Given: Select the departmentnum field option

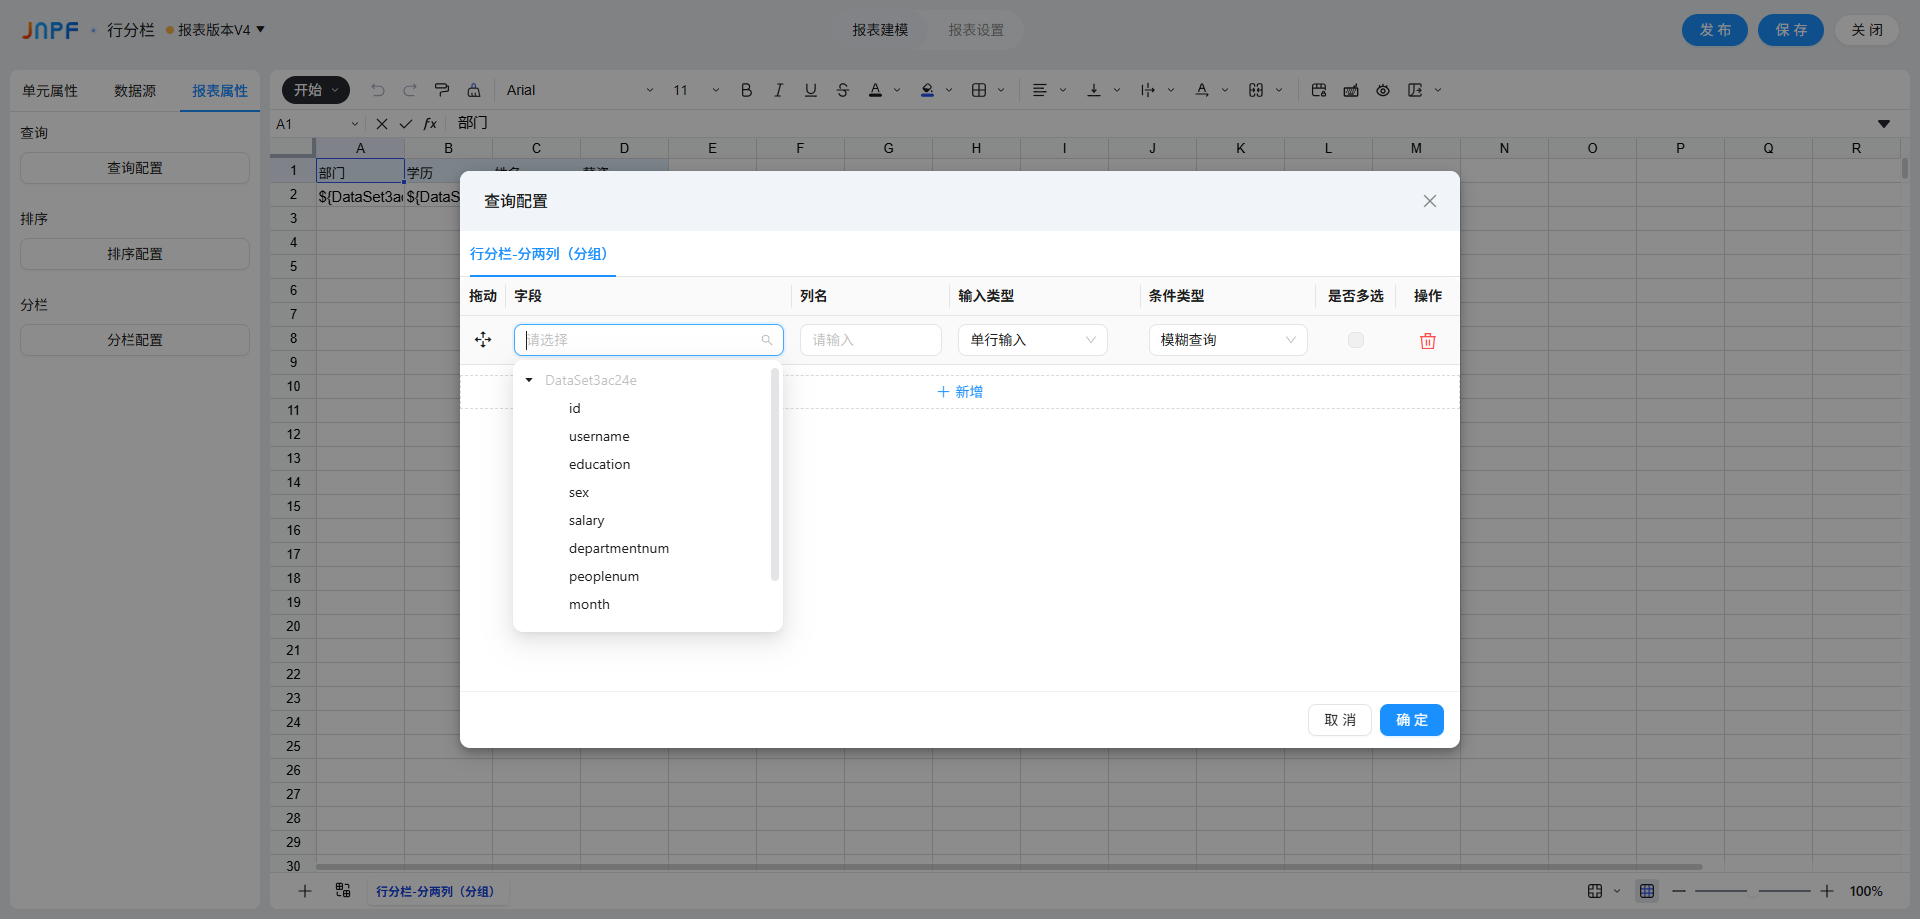Looking at the screenshot, I should (619, 548).
